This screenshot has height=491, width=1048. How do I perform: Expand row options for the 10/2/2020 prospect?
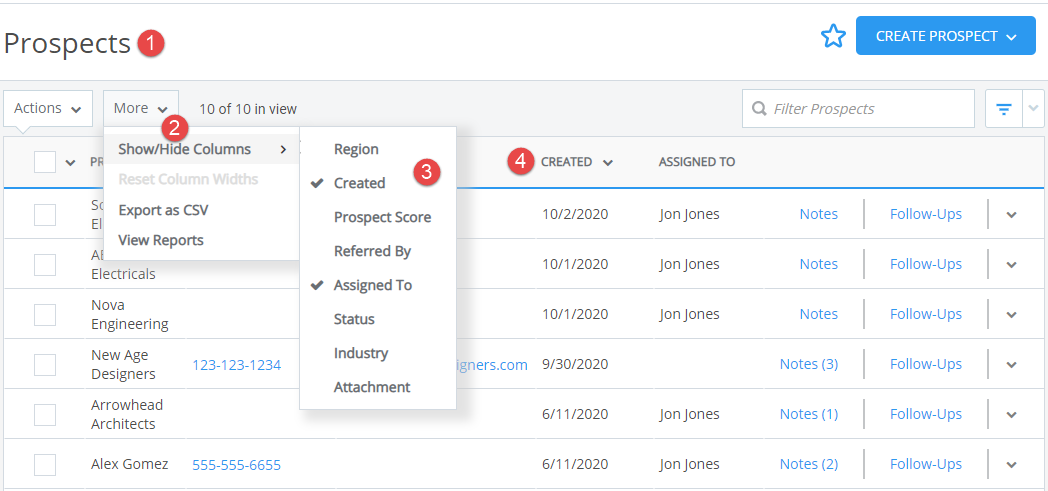point(1011,214)
